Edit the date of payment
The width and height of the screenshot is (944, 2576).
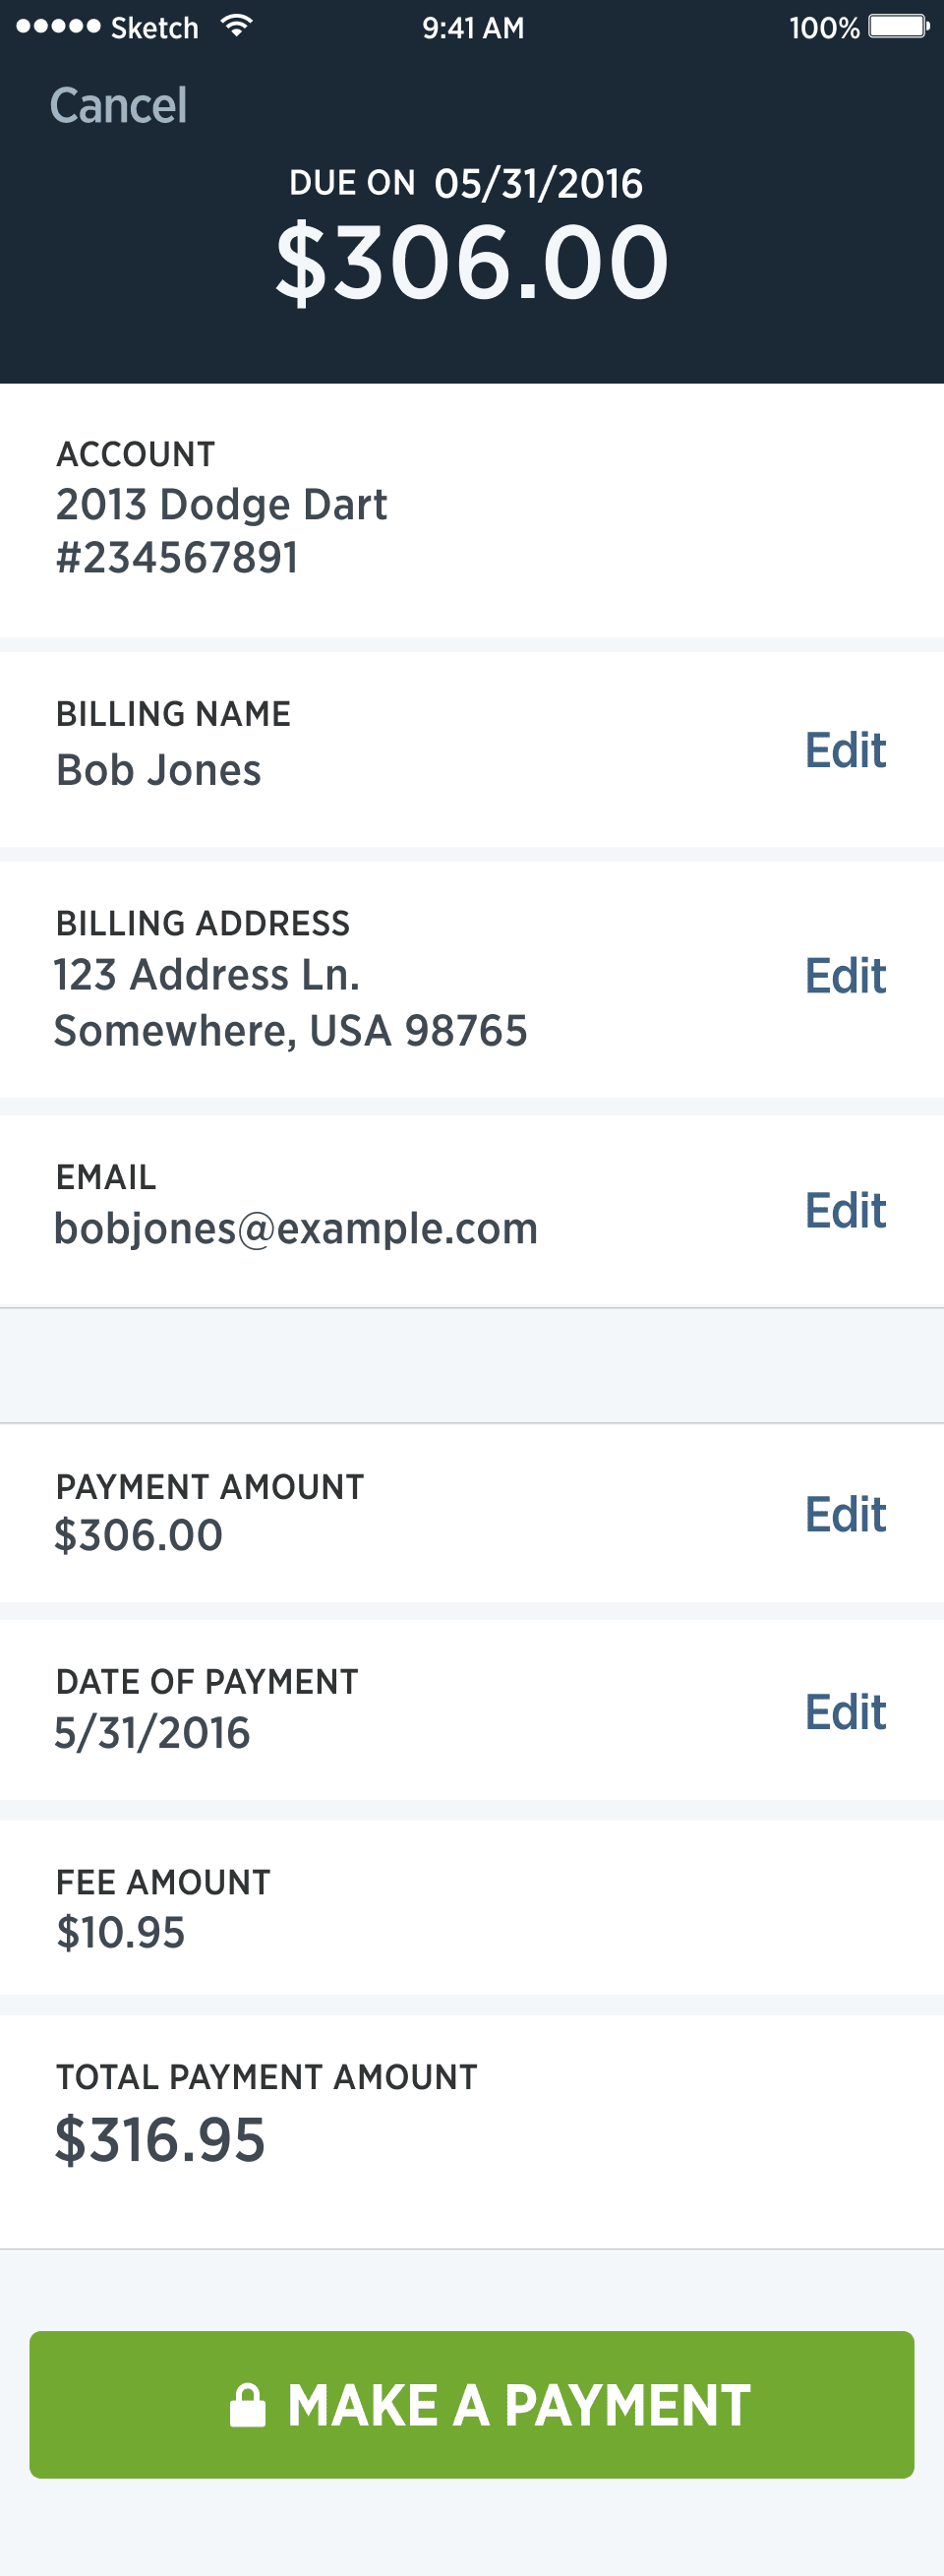point(845,1713)
